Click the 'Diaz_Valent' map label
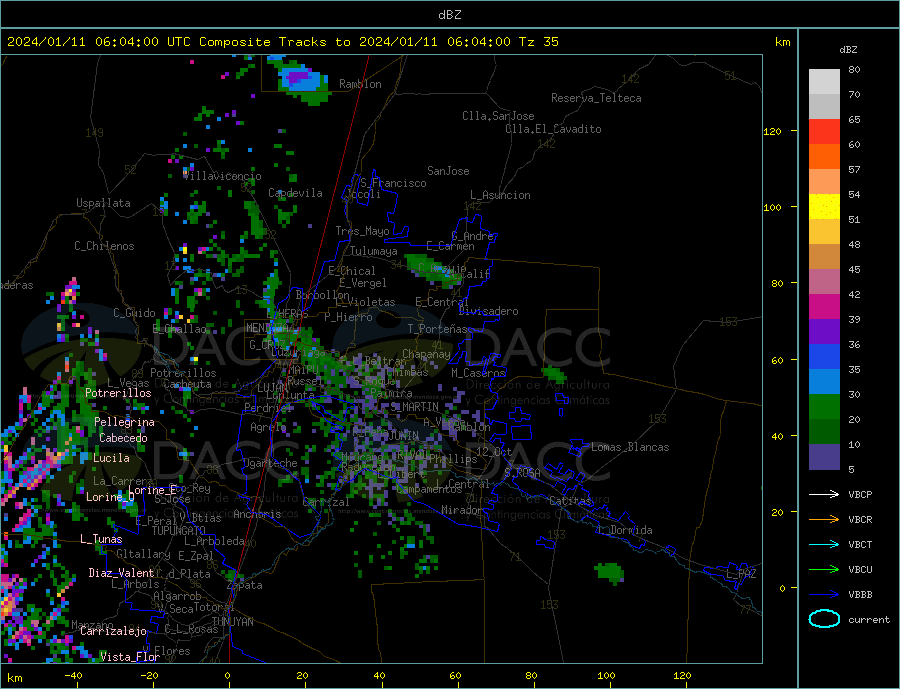This screenshot has height=689, width=900. point(122,573)
